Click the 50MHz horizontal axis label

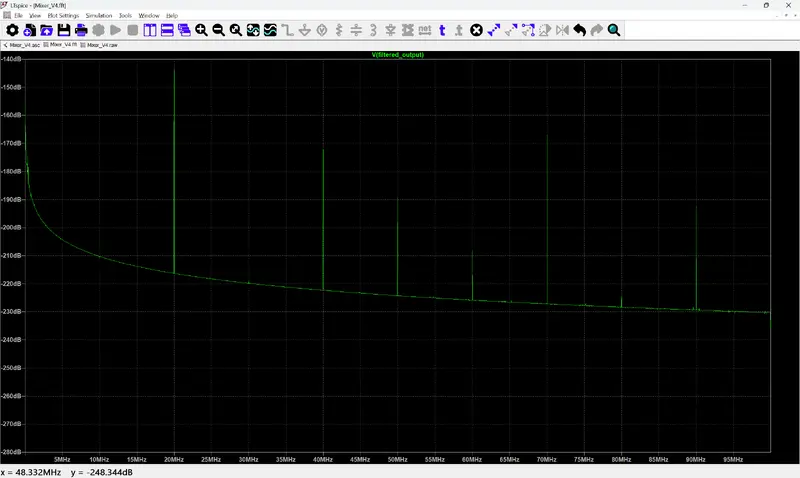tap(397, 460)
